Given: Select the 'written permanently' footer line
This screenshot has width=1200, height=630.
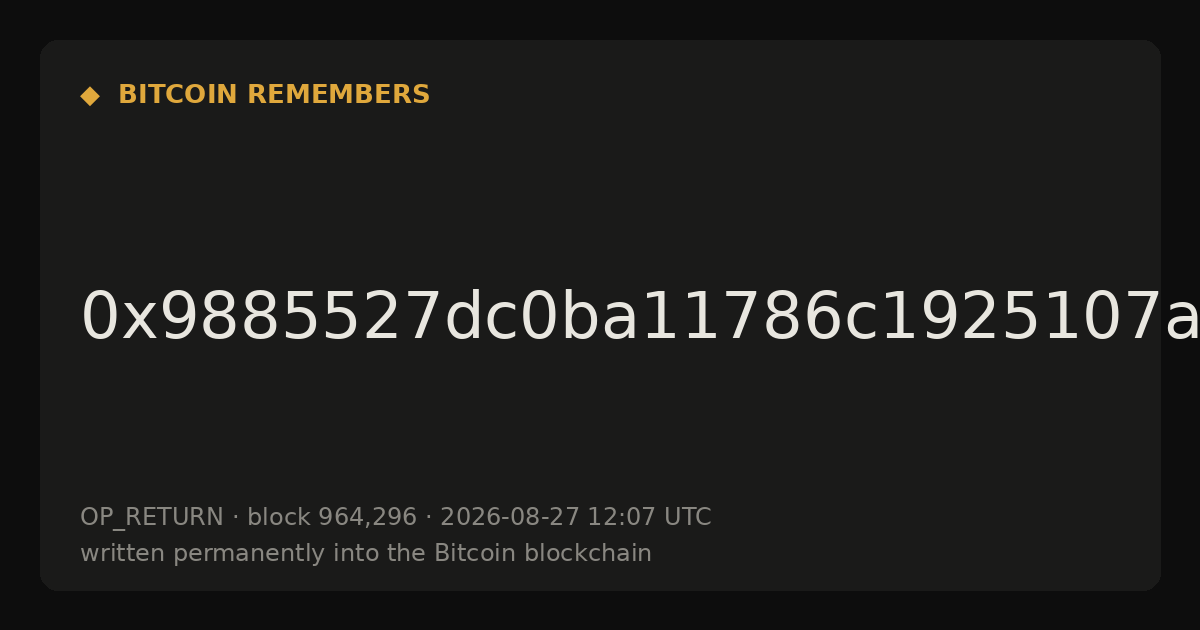Looking at the screenshot, I should point(366,554).
